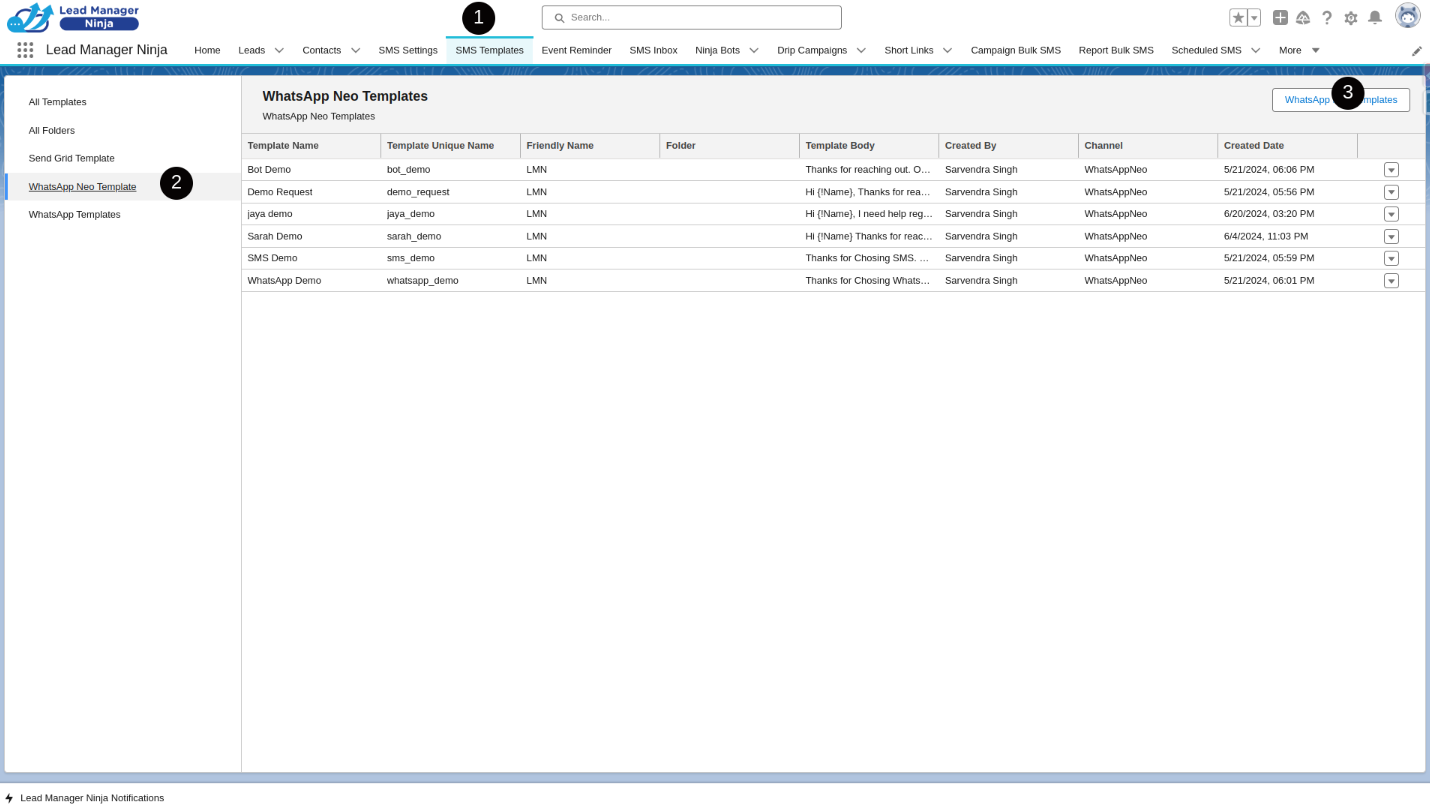Sort by the Created Date column header

[1288, 146]
